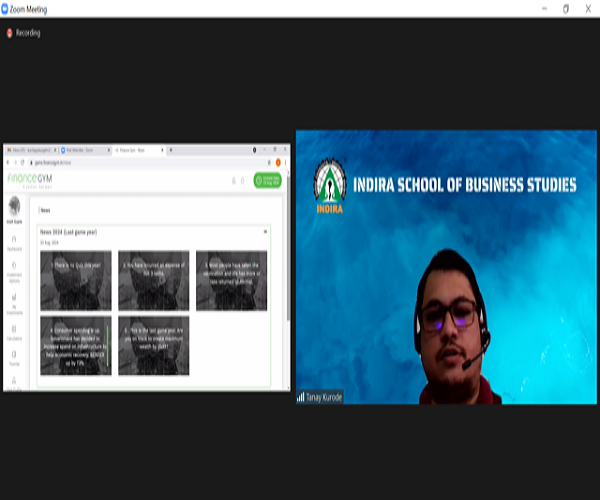Image resolution: width=600 pixels, height=500 pixels.
Task: Open news card 2 about incurred expense
Action: [153, 280]
